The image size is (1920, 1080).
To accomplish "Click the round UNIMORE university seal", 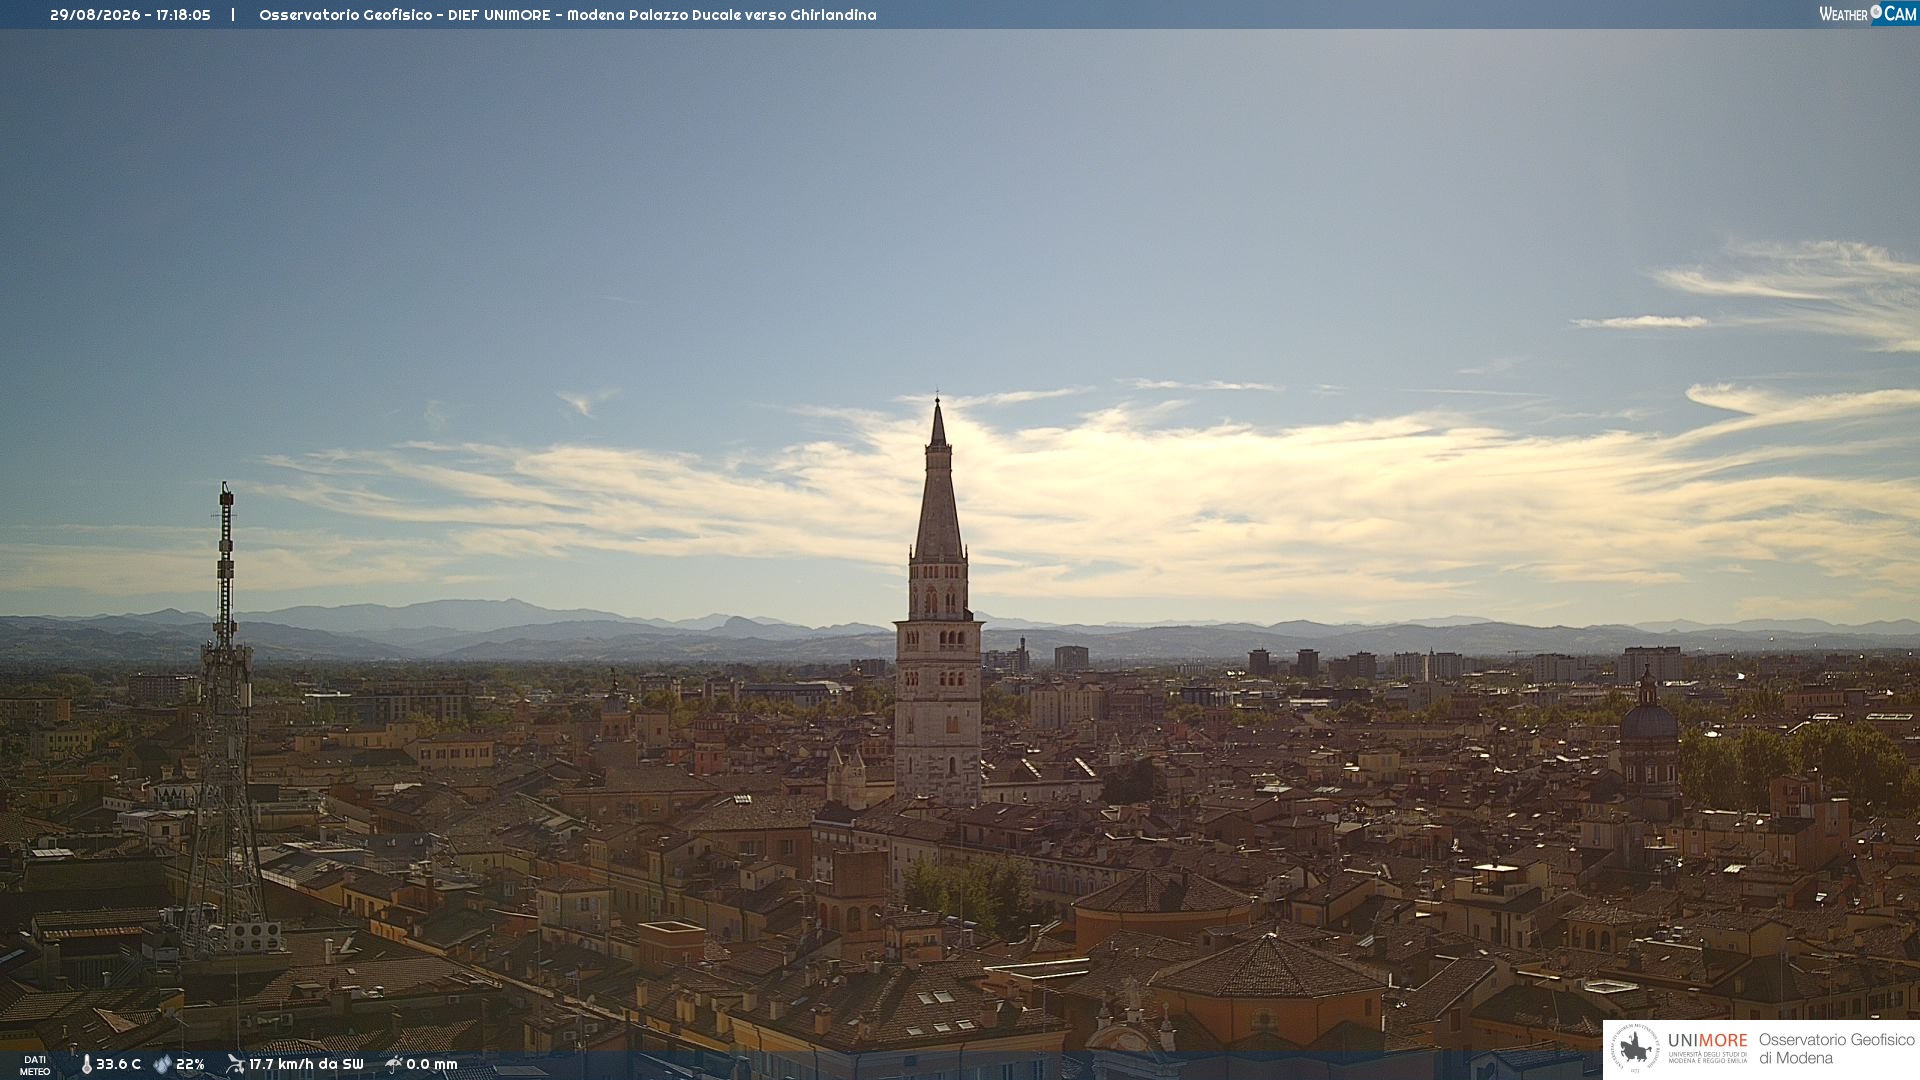I will pos(1635,1049).
